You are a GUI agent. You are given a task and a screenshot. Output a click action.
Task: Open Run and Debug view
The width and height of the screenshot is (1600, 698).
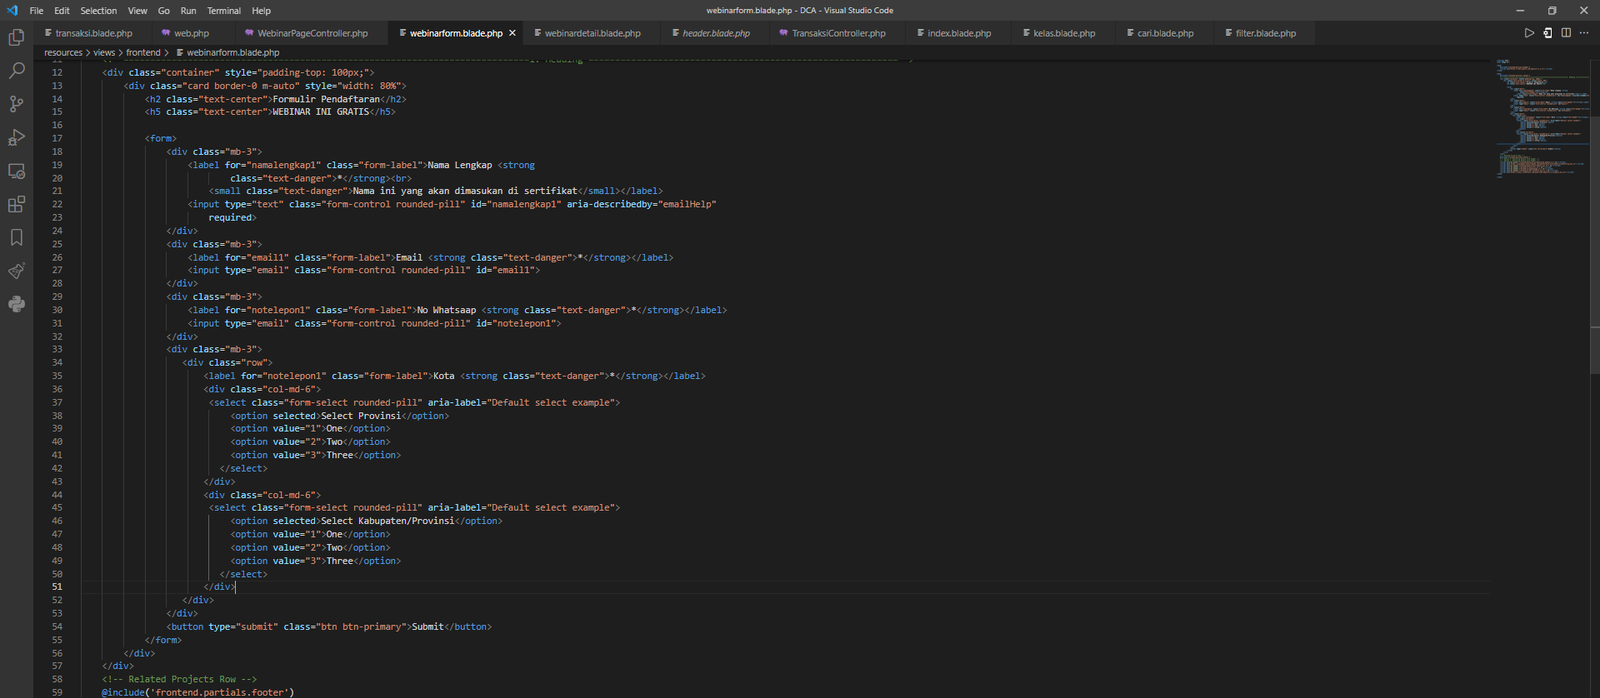tap(16, 138)
